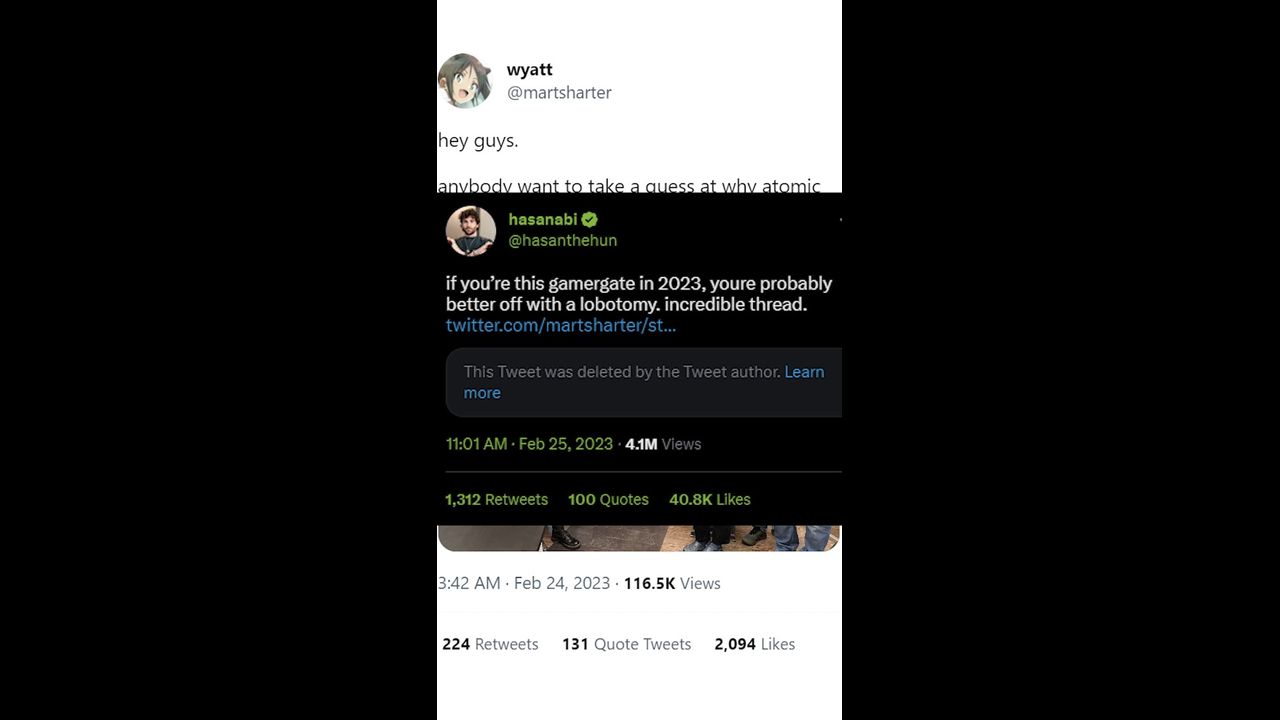The image size is (1280, 720).
Task: Click the hasanabi display name
Action: (x=542, y=220)
